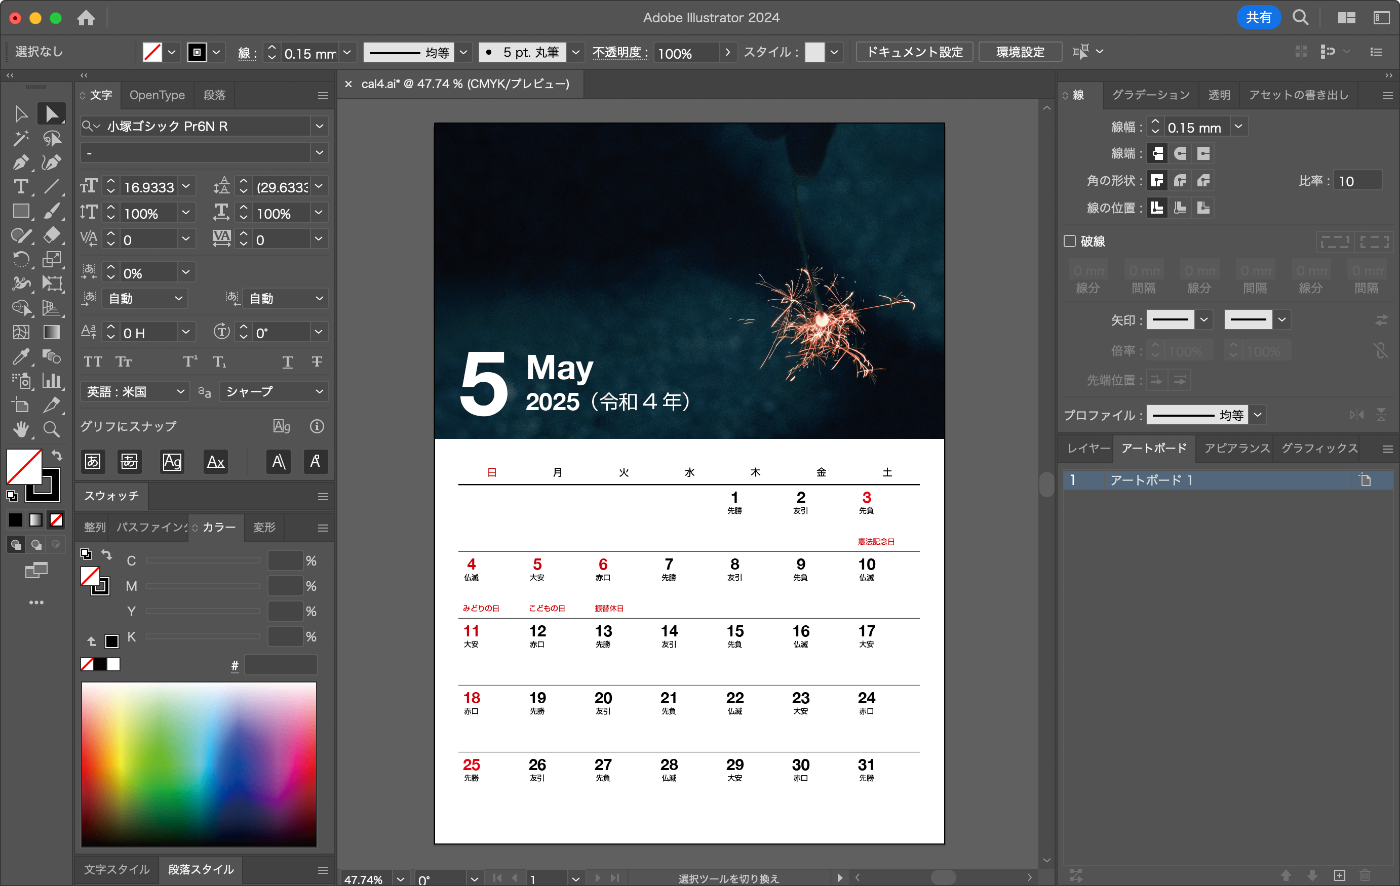Select the Magic Wand tool
The image size is (1400, 886).
[x=21, y=138]
